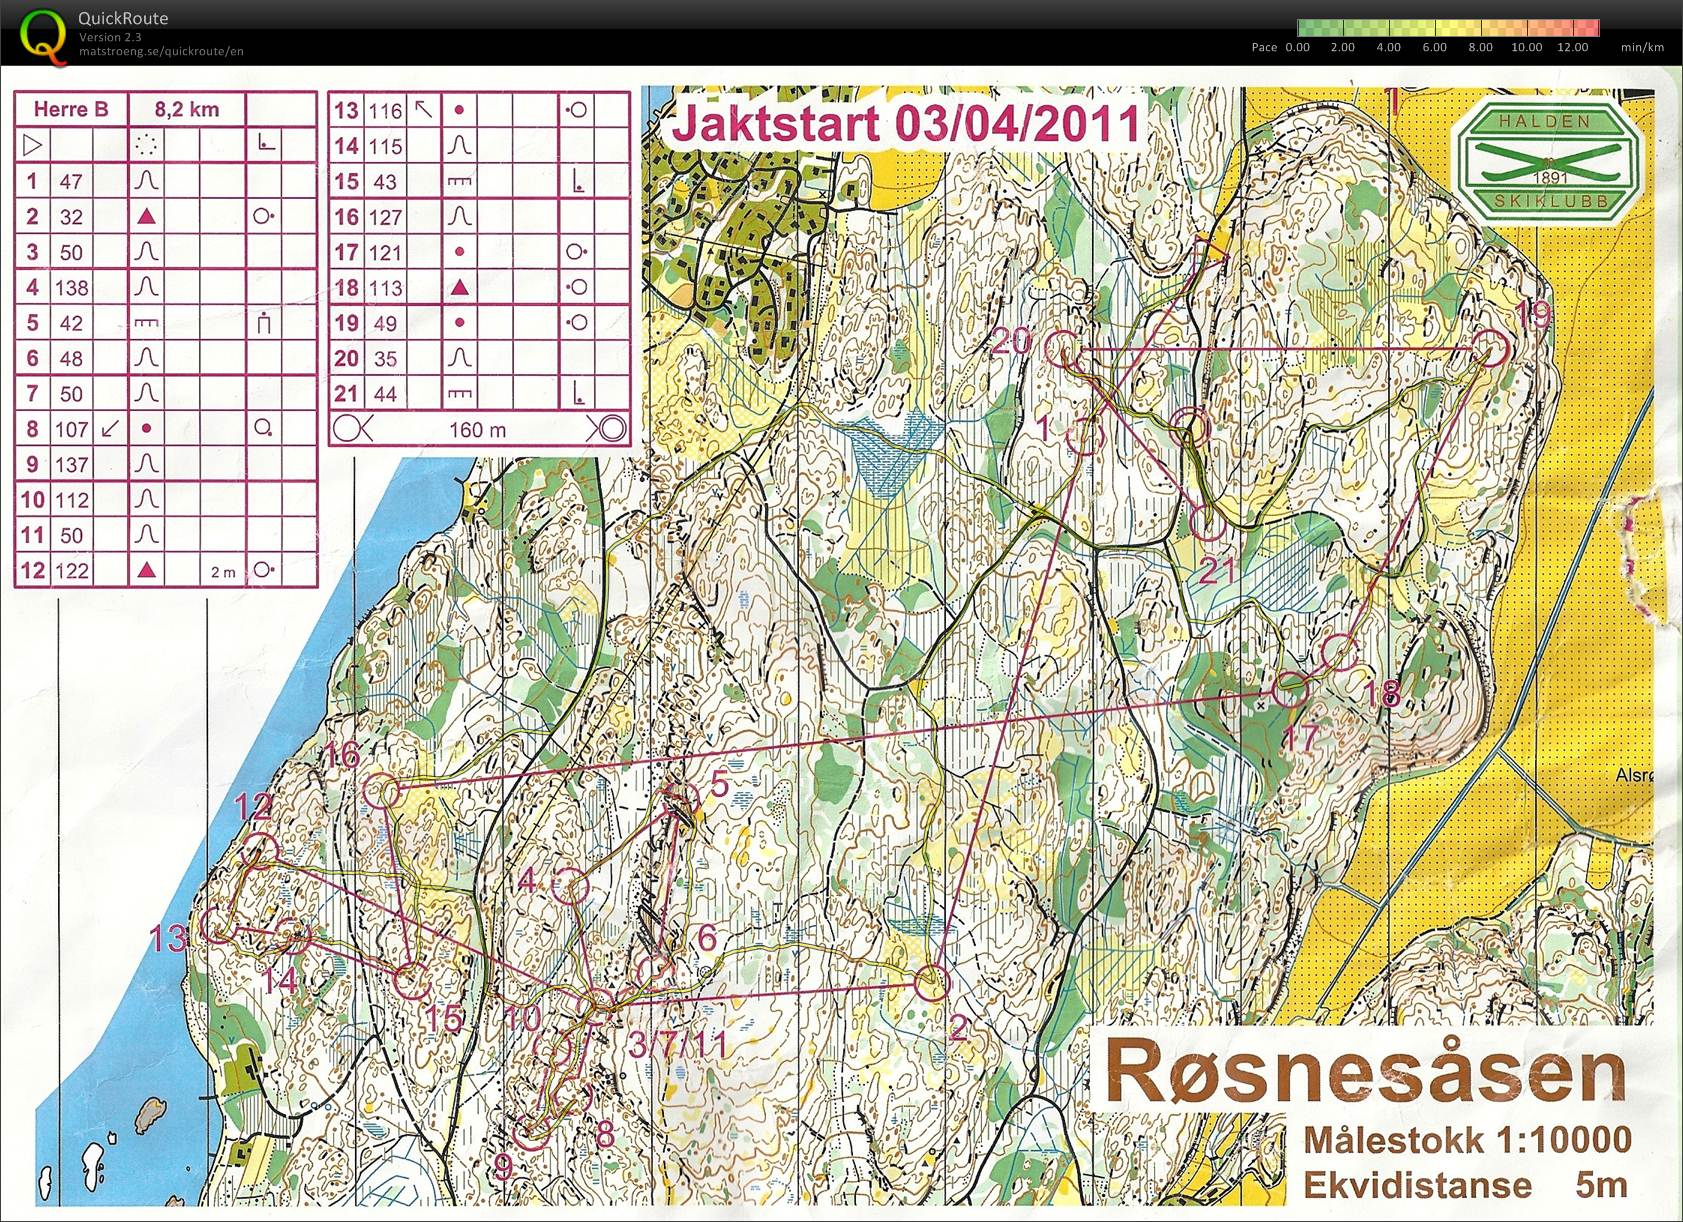This screenshot has width=1683, height=1222.
Task: Click the 'Jaktstart 03/04/2011' map title
Action: [x=906, y=123]
